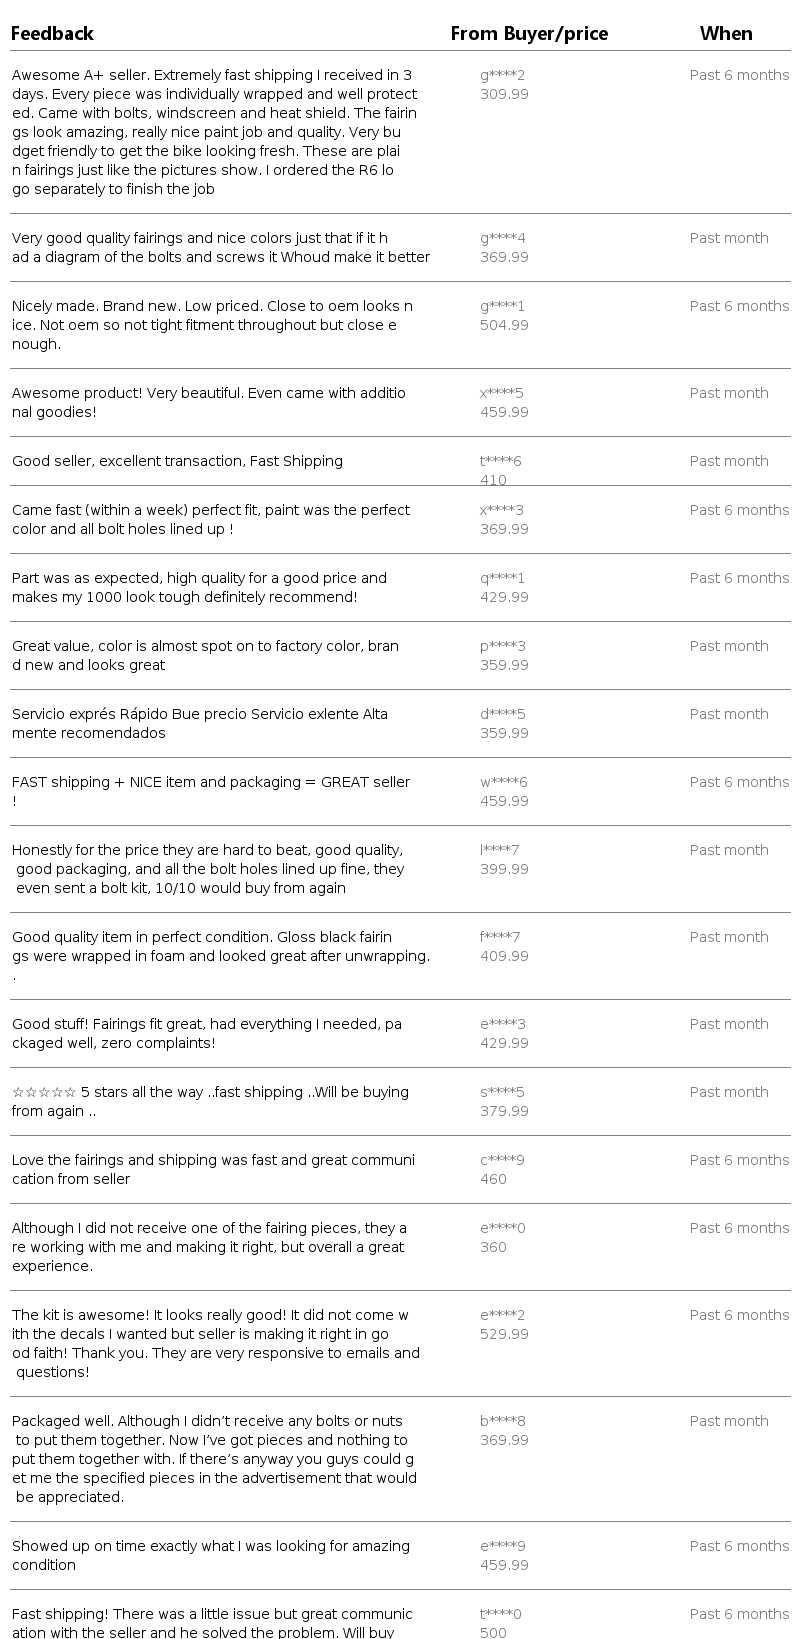This screenshot has width=800, height=1639.
Task: Click the 399.99 price under l****7
Action: (504, 869)
